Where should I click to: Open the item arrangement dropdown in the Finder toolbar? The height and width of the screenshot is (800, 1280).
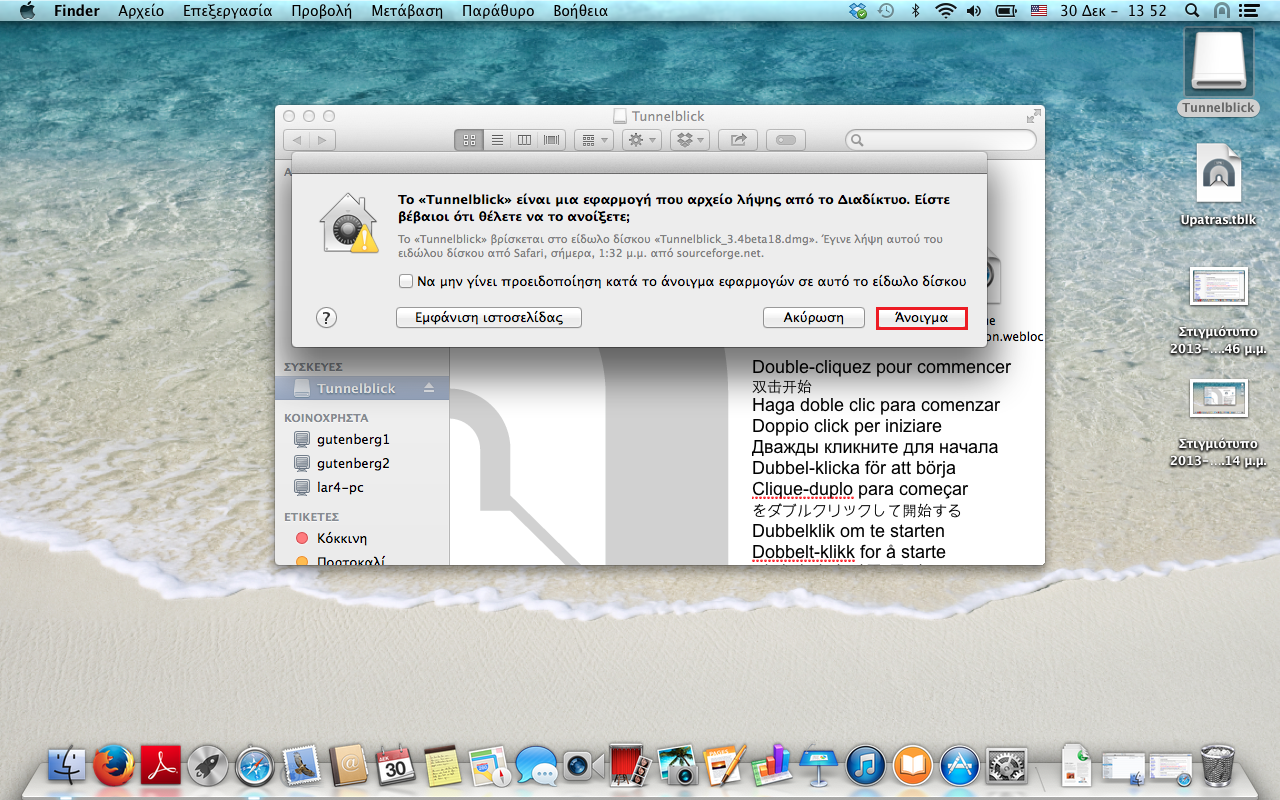tap(594, 141)
